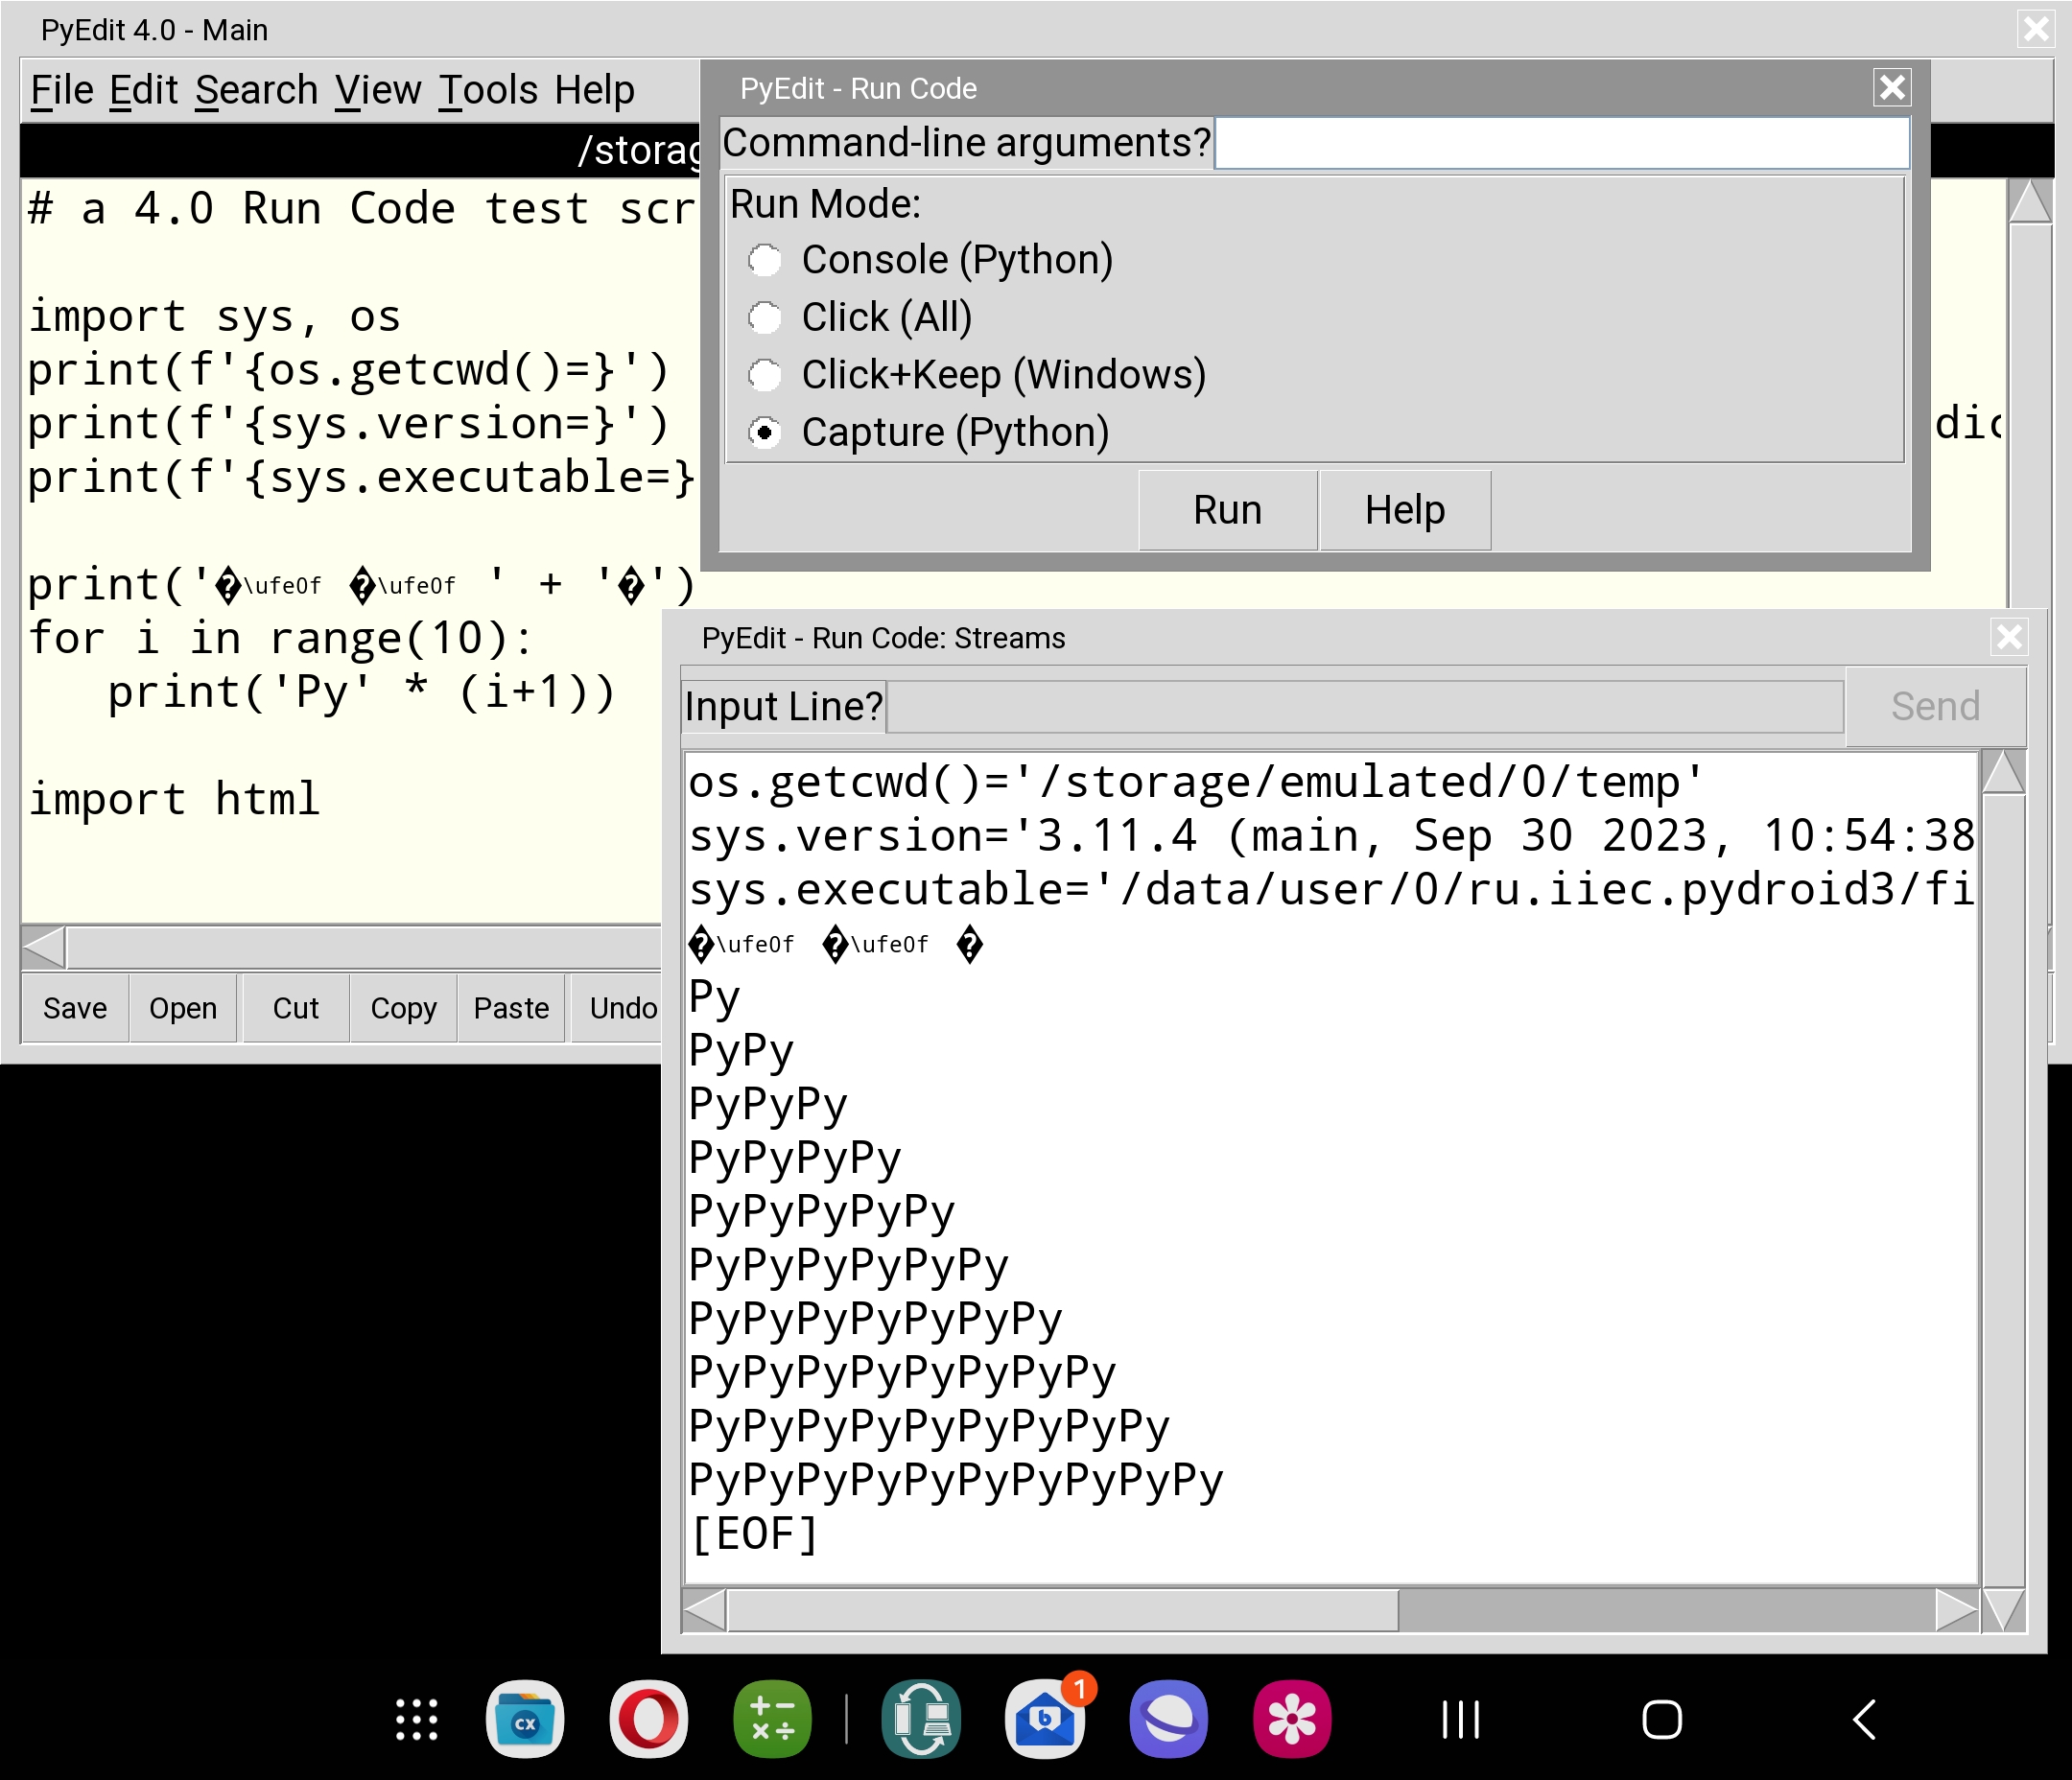
Task: Open the Opera browser dock icon
Action: pyautogui.click(x=648, y=1720)
